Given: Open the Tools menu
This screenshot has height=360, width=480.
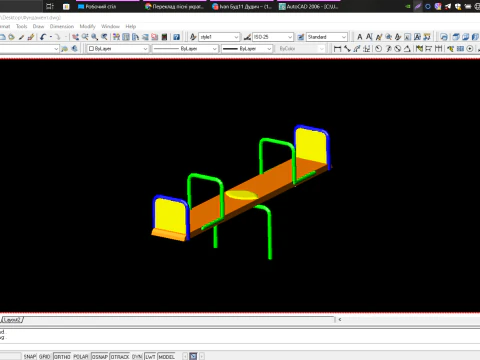Looking at the screenshot, I should [22, 26].
